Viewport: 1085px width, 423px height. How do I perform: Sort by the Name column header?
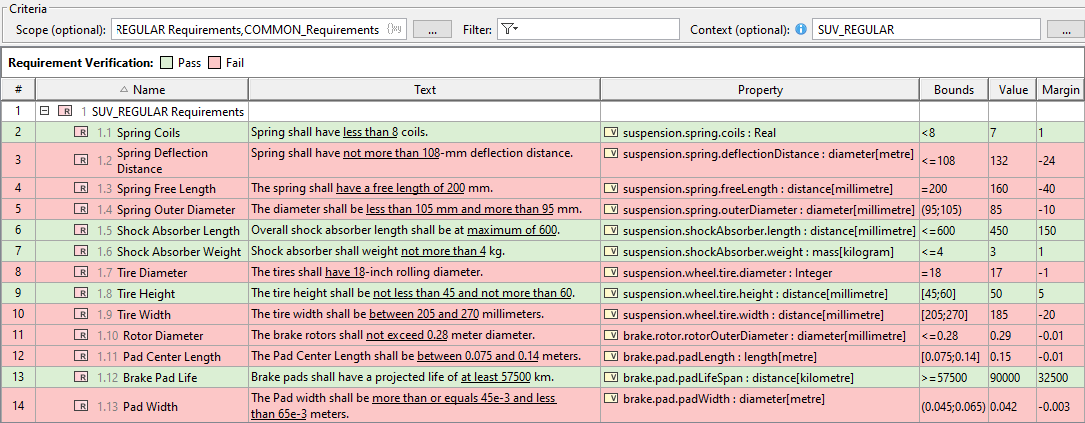click(x=149, y=90)
